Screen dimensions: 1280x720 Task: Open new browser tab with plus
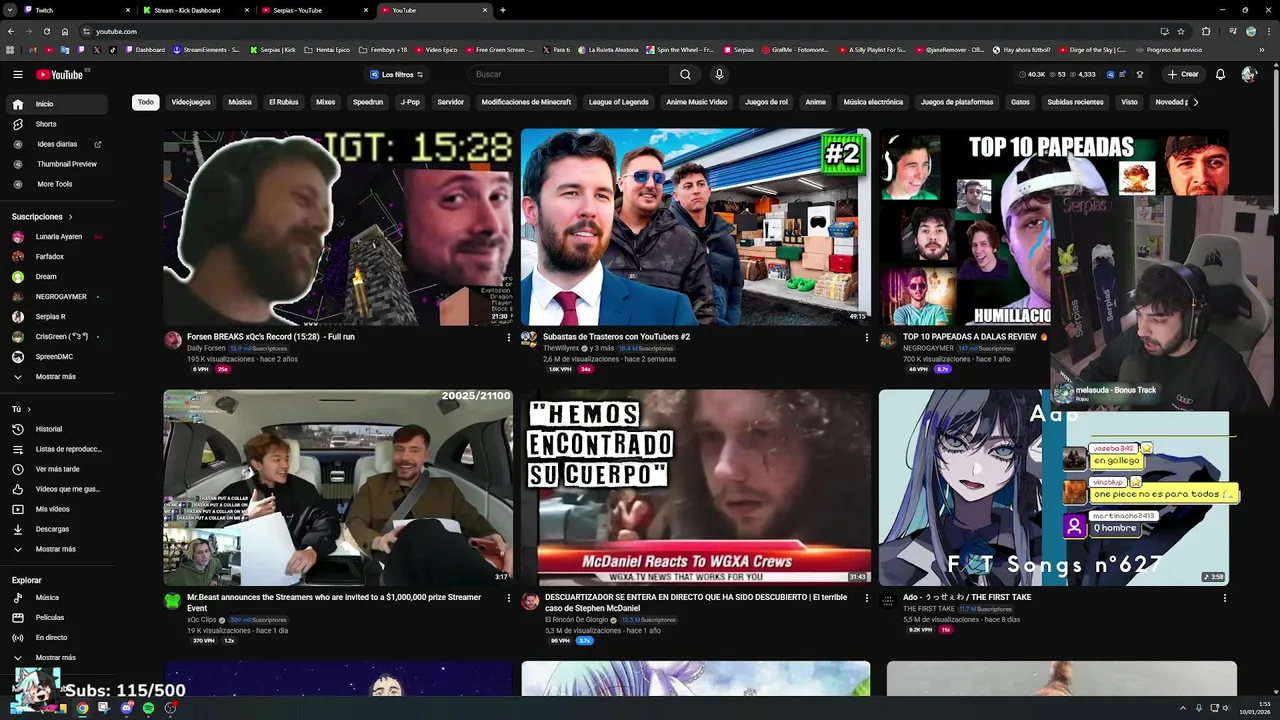502,10
